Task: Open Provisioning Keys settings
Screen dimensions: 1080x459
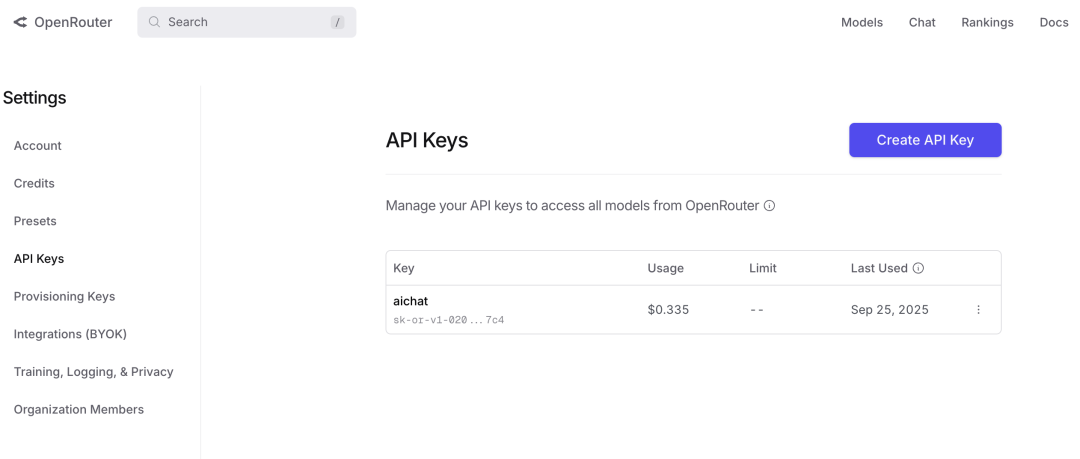Action: coord(64,296)
